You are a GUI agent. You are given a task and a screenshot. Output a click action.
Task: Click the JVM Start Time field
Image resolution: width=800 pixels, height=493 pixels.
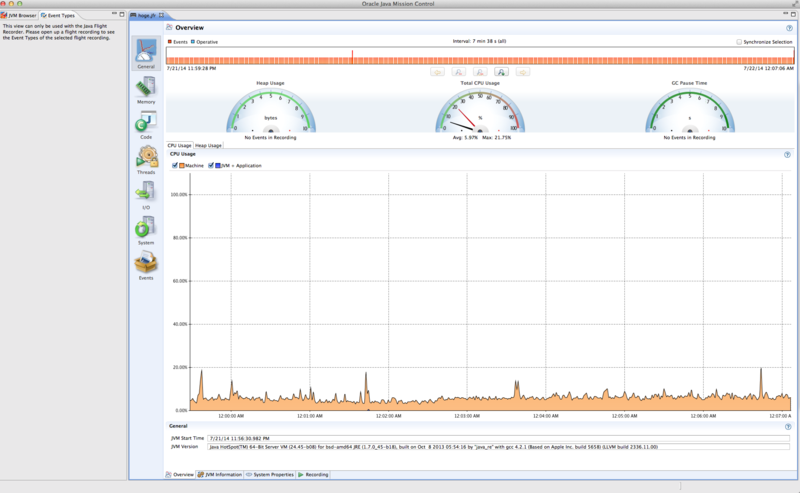(x=498, y=438)
